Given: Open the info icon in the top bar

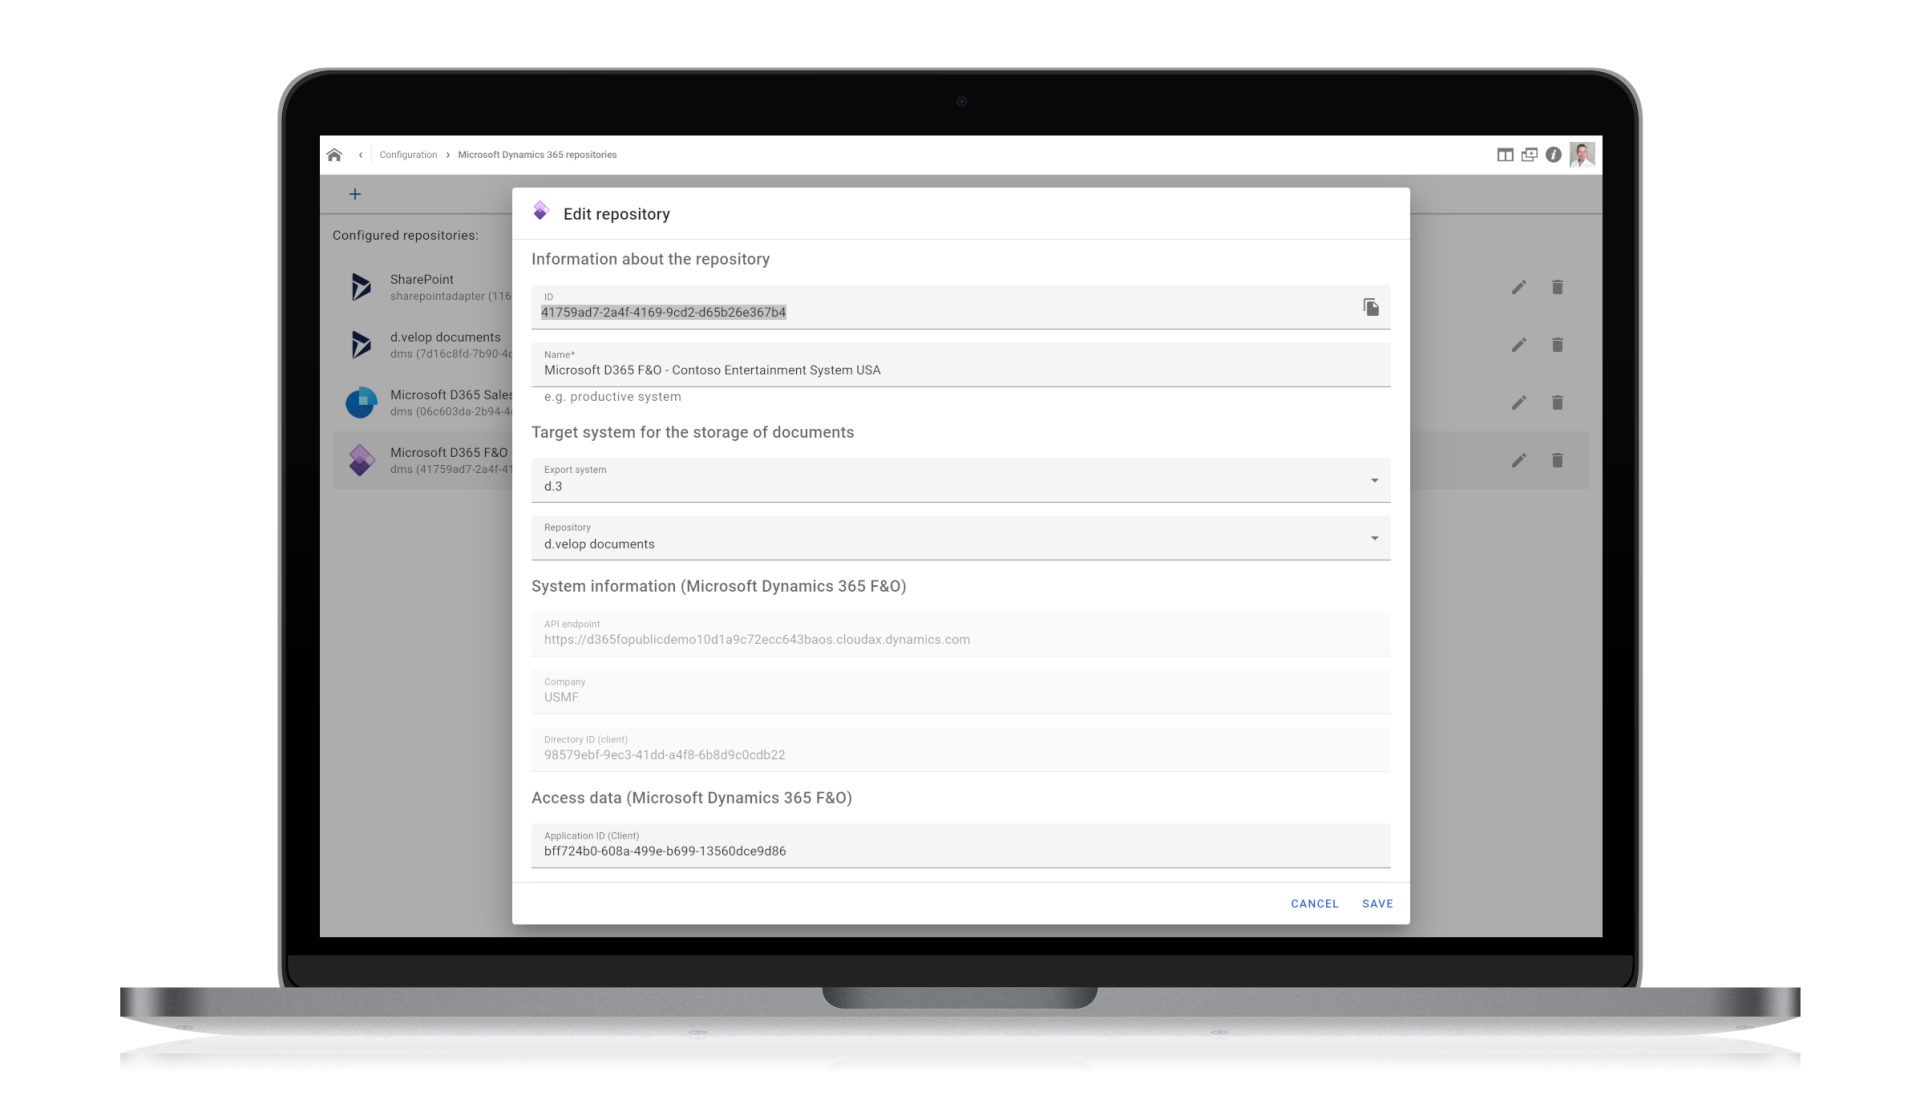Looking at the screenshot, I should [x=1553, y=155].
